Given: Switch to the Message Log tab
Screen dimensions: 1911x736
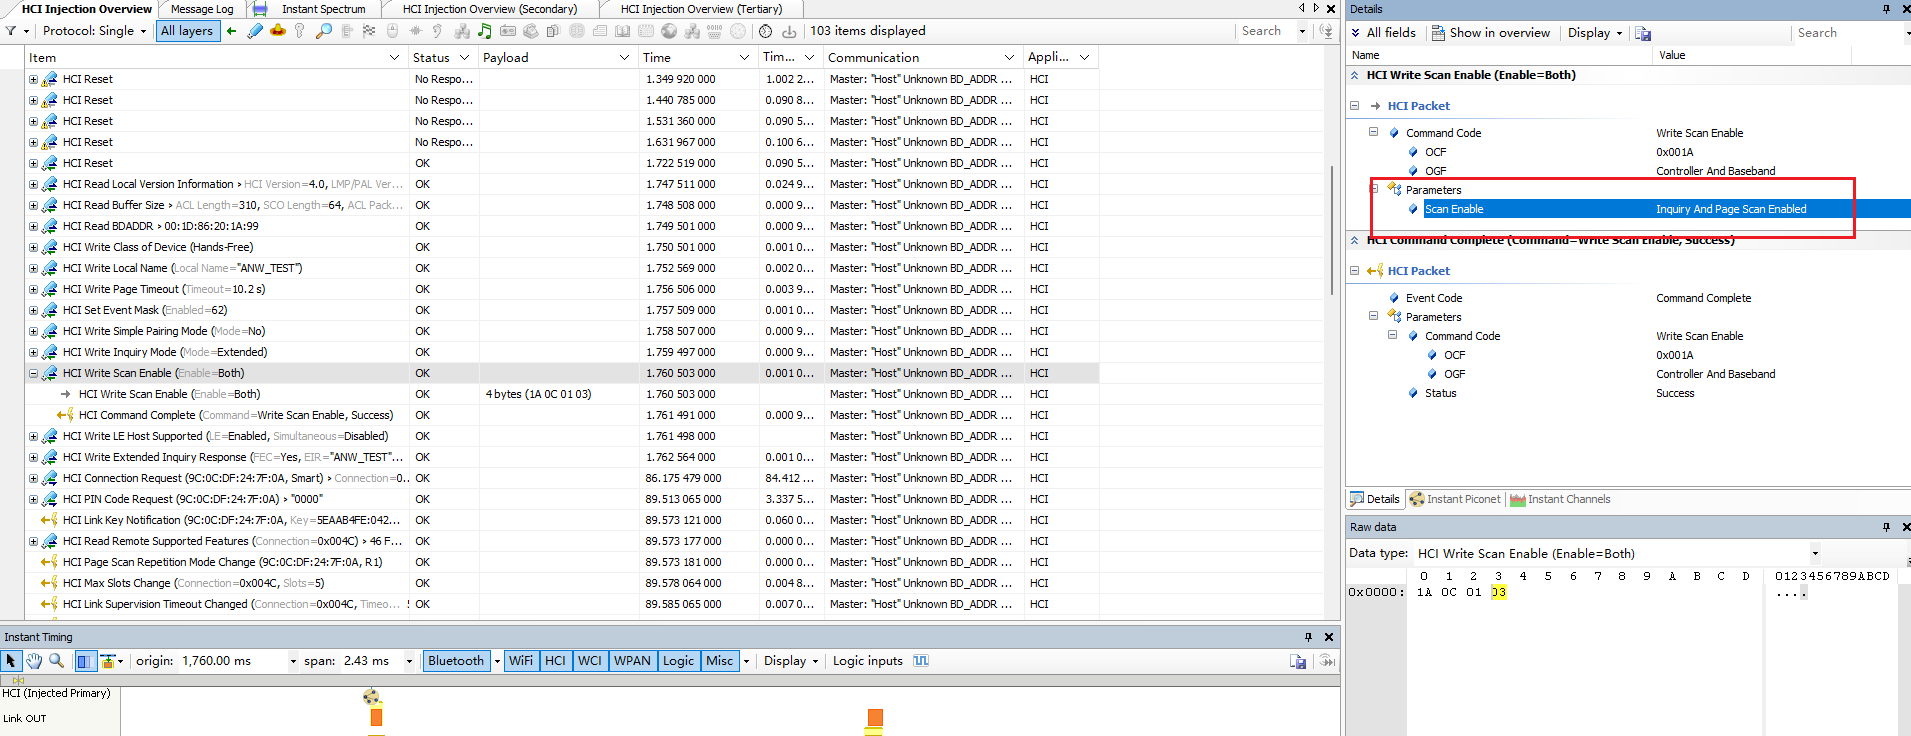Looking at the screenshot, I should coord(202,9).
